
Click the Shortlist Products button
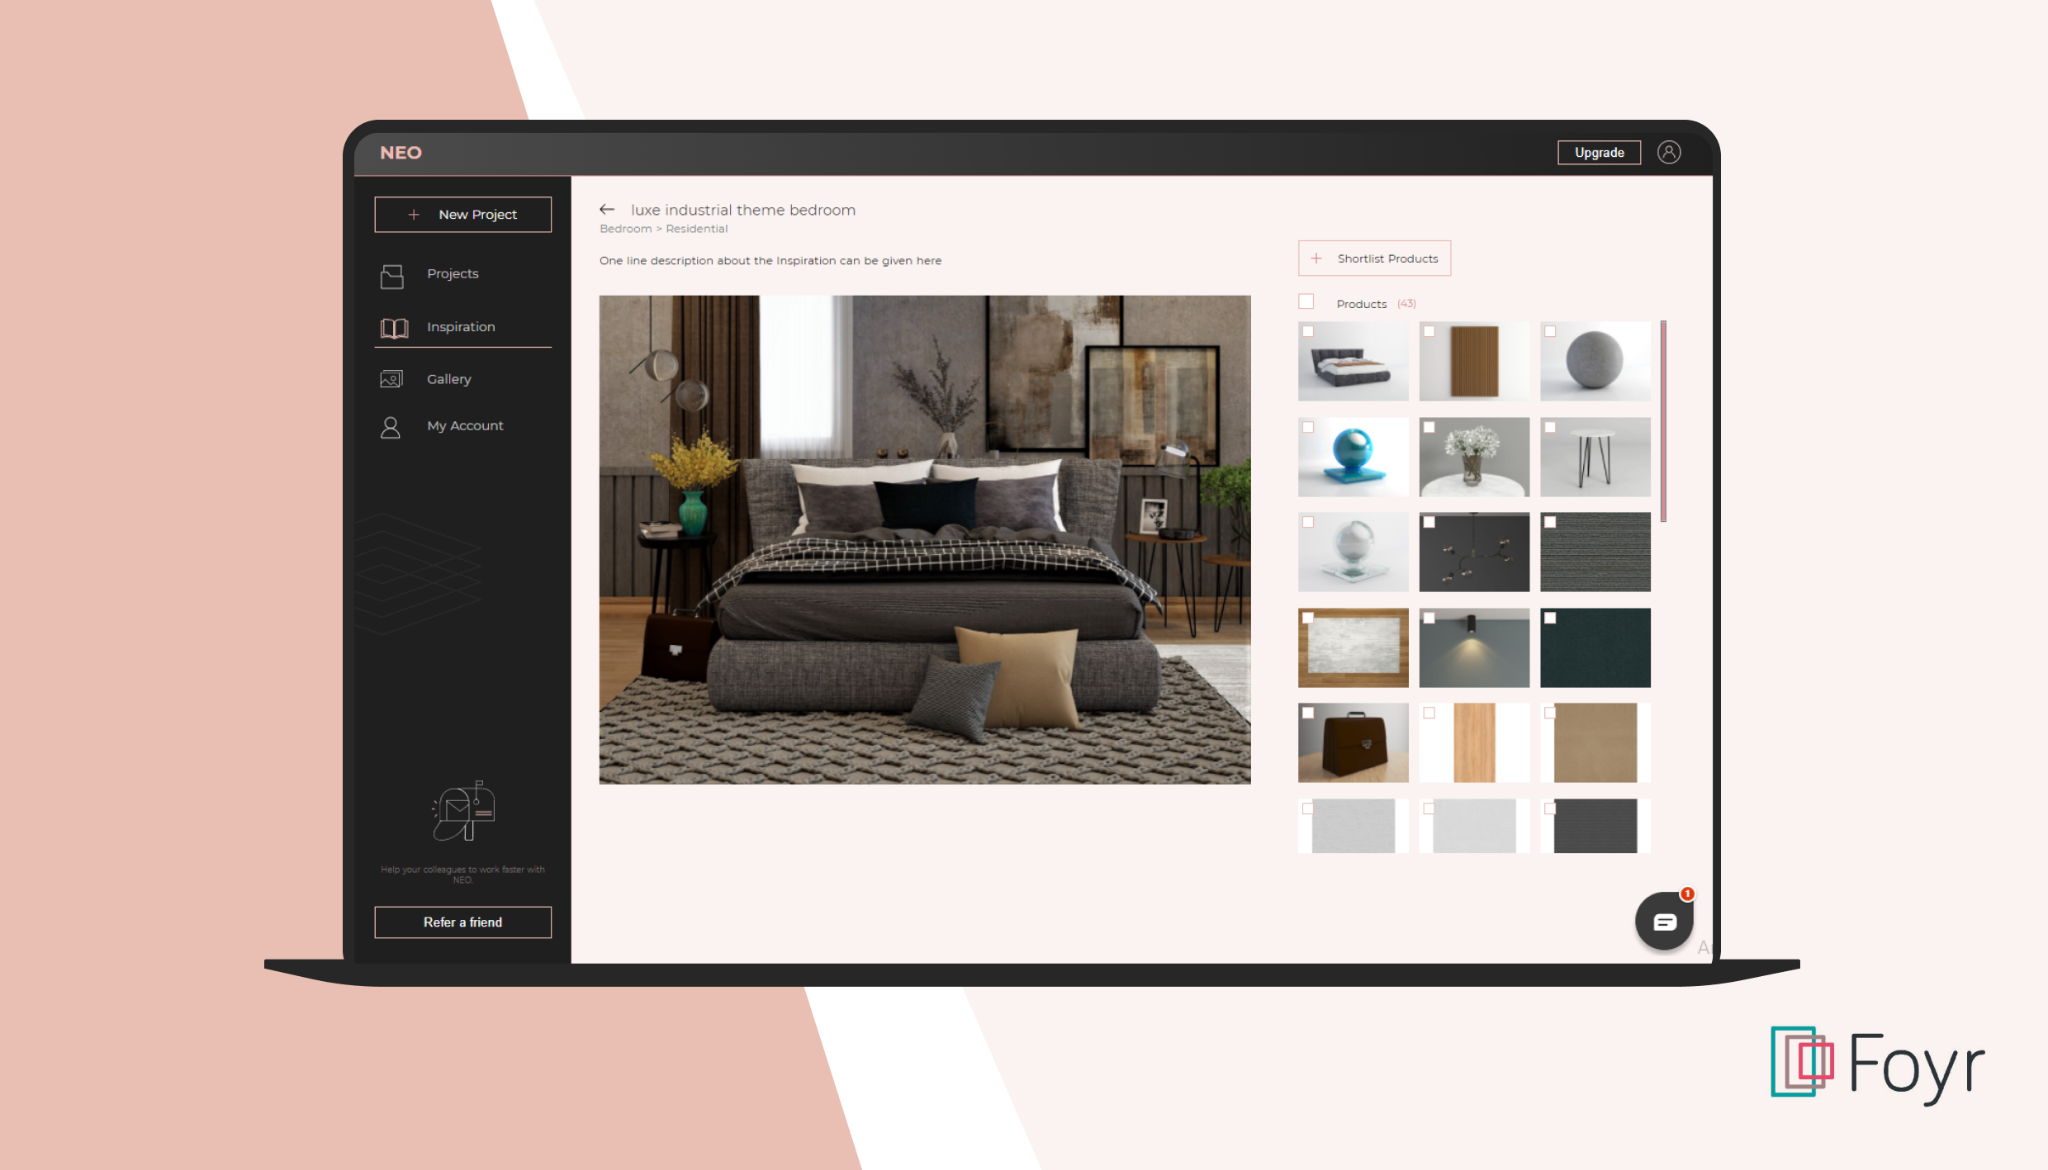pyautogui.click(x=1374, y=259)
